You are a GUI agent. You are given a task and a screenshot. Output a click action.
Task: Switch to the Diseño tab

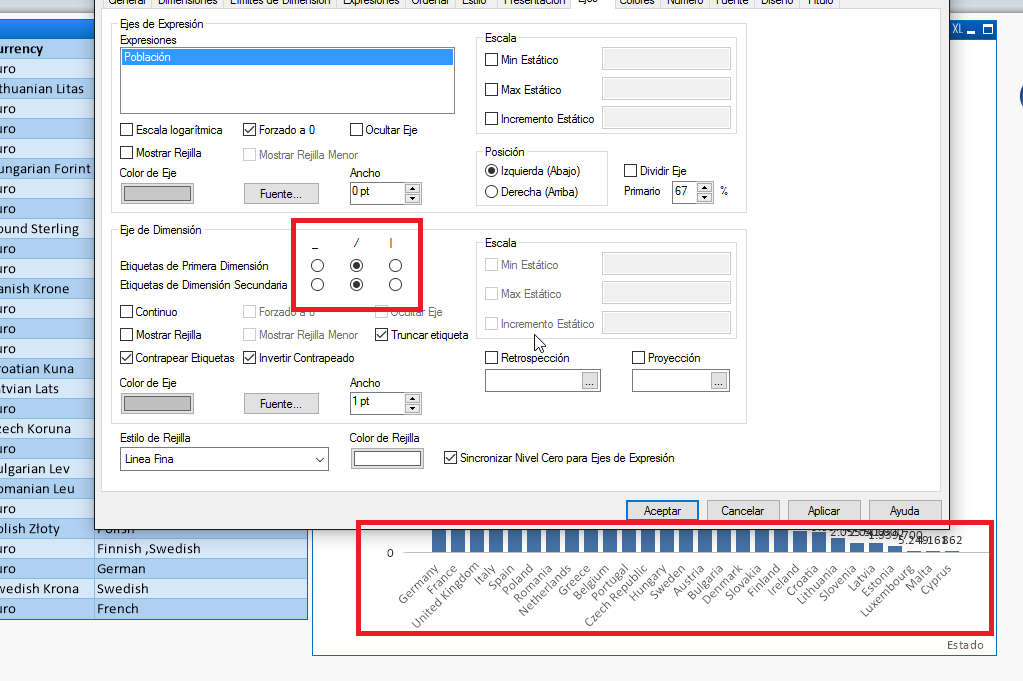pyautogui.click(x=777, y=3)
